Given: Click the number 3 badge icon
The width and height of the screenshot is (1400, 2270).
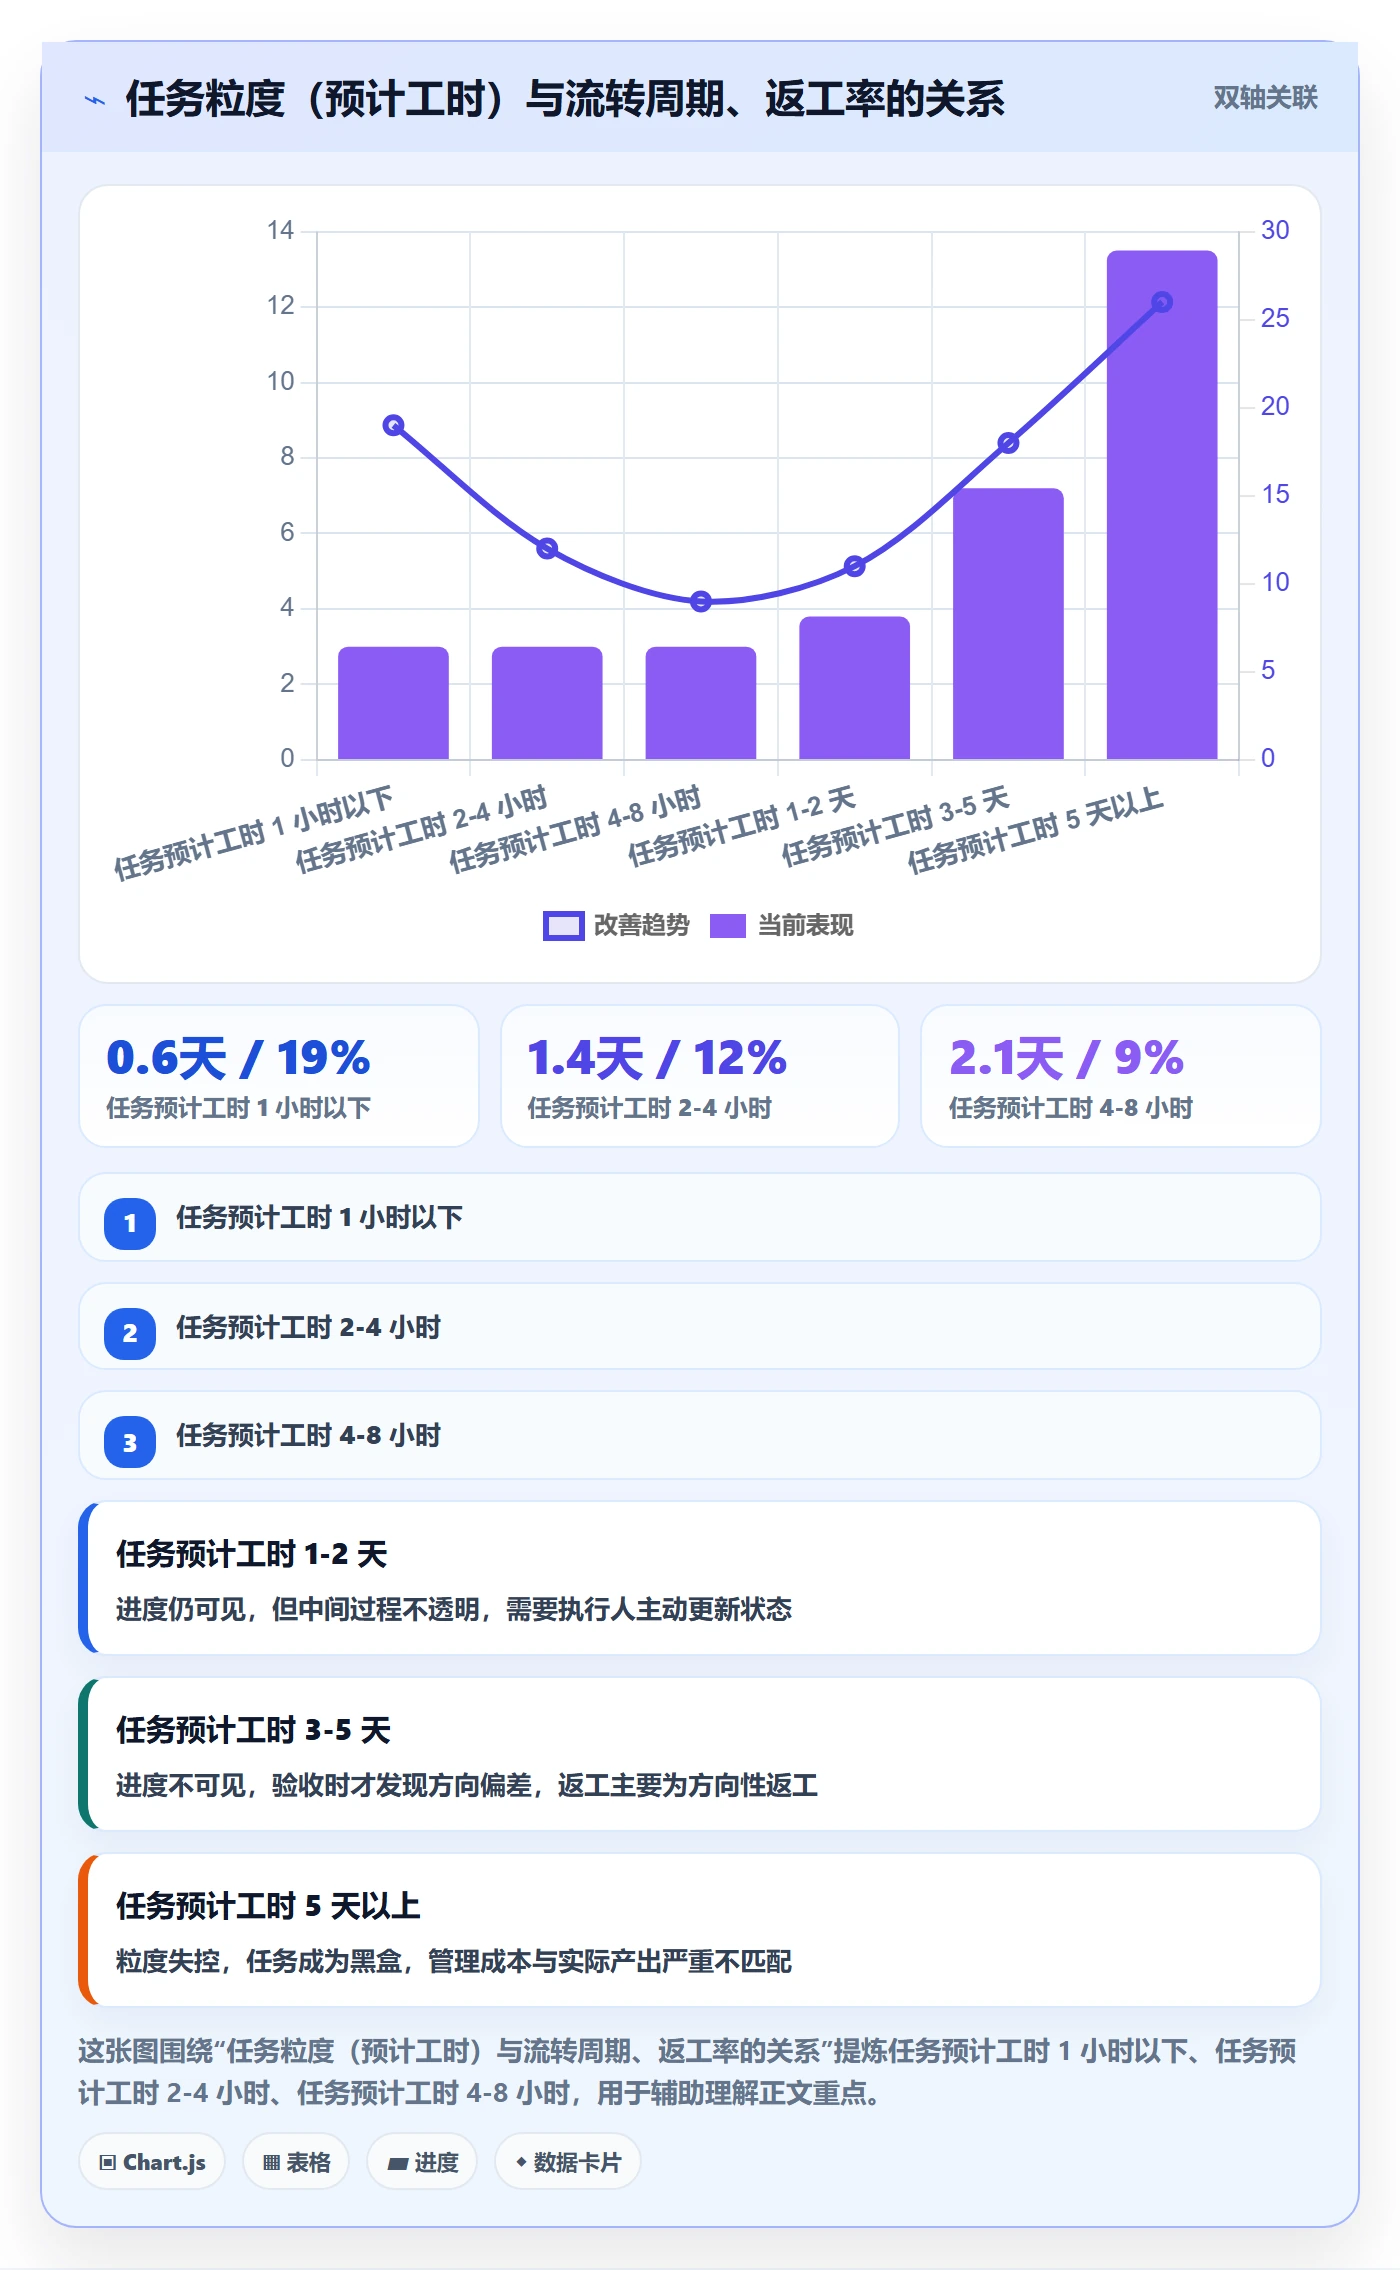Looking at the screenshot, I should pos(130,1442).
